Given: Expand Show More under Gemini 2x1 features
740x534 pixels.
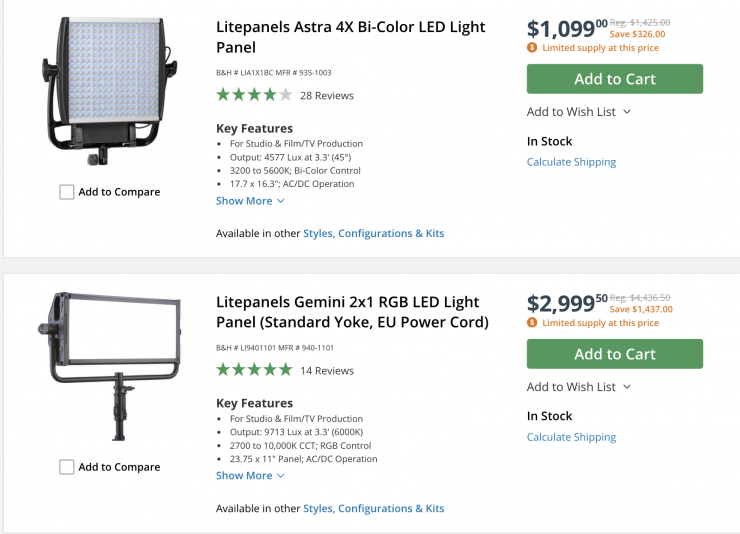Looking at the screenshot, I should pos(250,476).
